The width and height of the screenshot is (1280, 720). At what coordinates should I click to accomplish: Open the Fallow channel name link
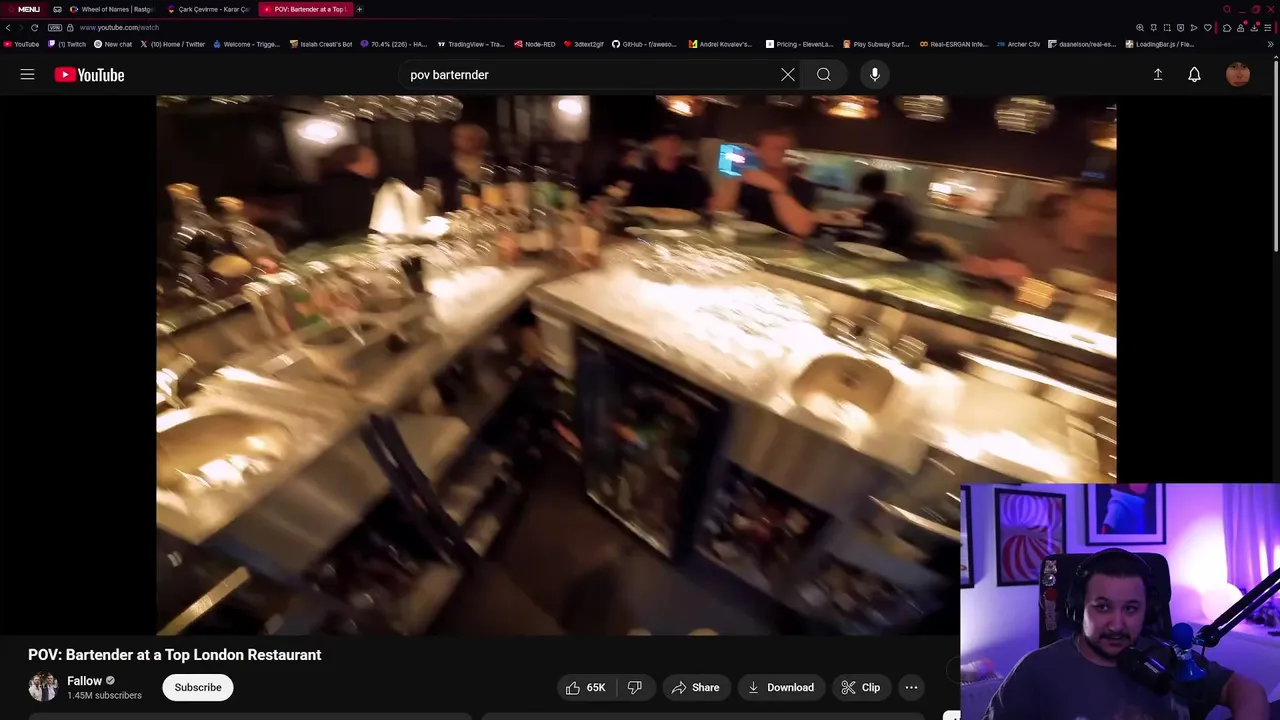[x=84, y=681]
